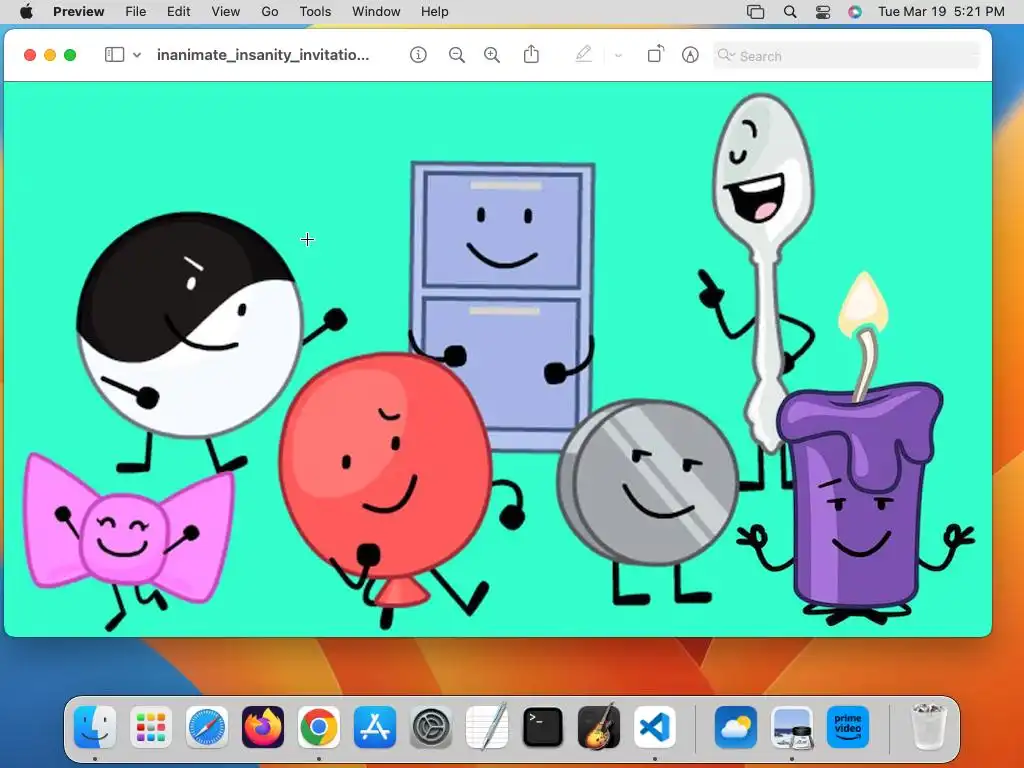Open the Trash in the Dock
This screenshot has height=768, width=1024.
[929, 726]
